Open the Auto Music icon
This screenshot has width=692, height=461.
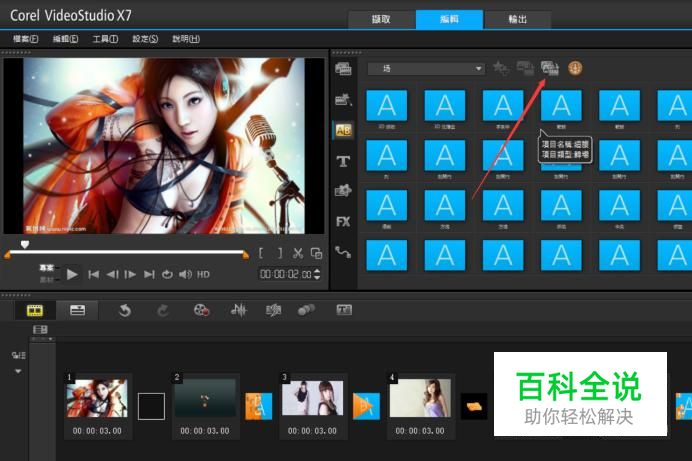(x=273, y=310)
